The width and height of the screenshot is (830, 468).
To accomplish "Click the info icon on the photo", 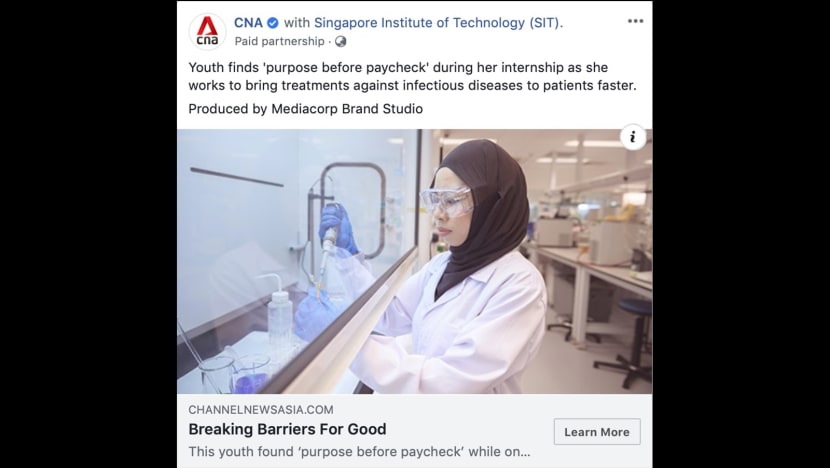I will click(633, 138).
